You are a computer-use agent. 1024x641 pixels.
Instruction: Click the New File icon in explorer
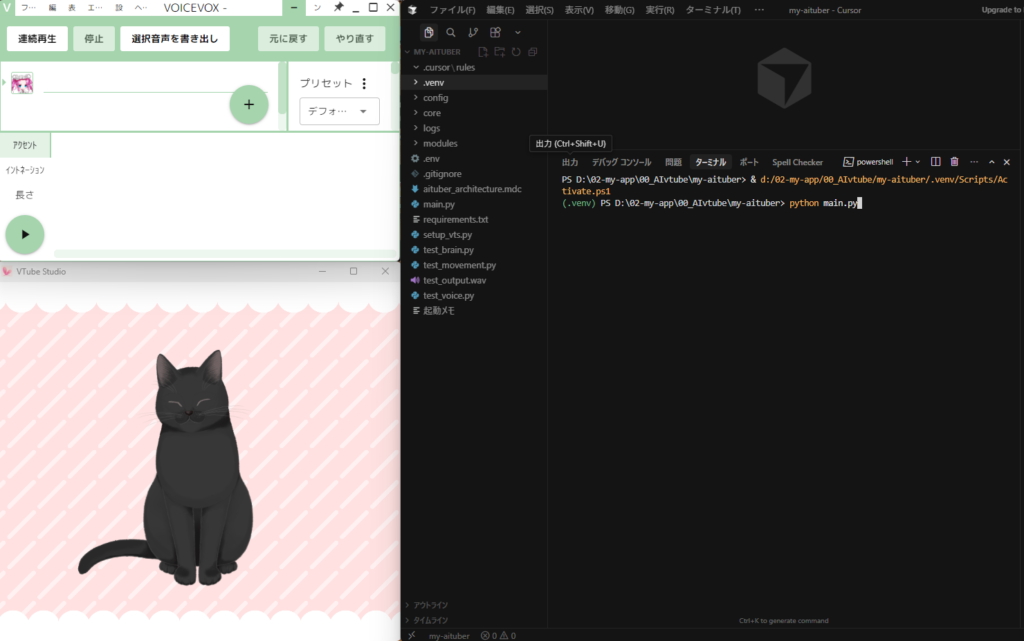point(483,52)
